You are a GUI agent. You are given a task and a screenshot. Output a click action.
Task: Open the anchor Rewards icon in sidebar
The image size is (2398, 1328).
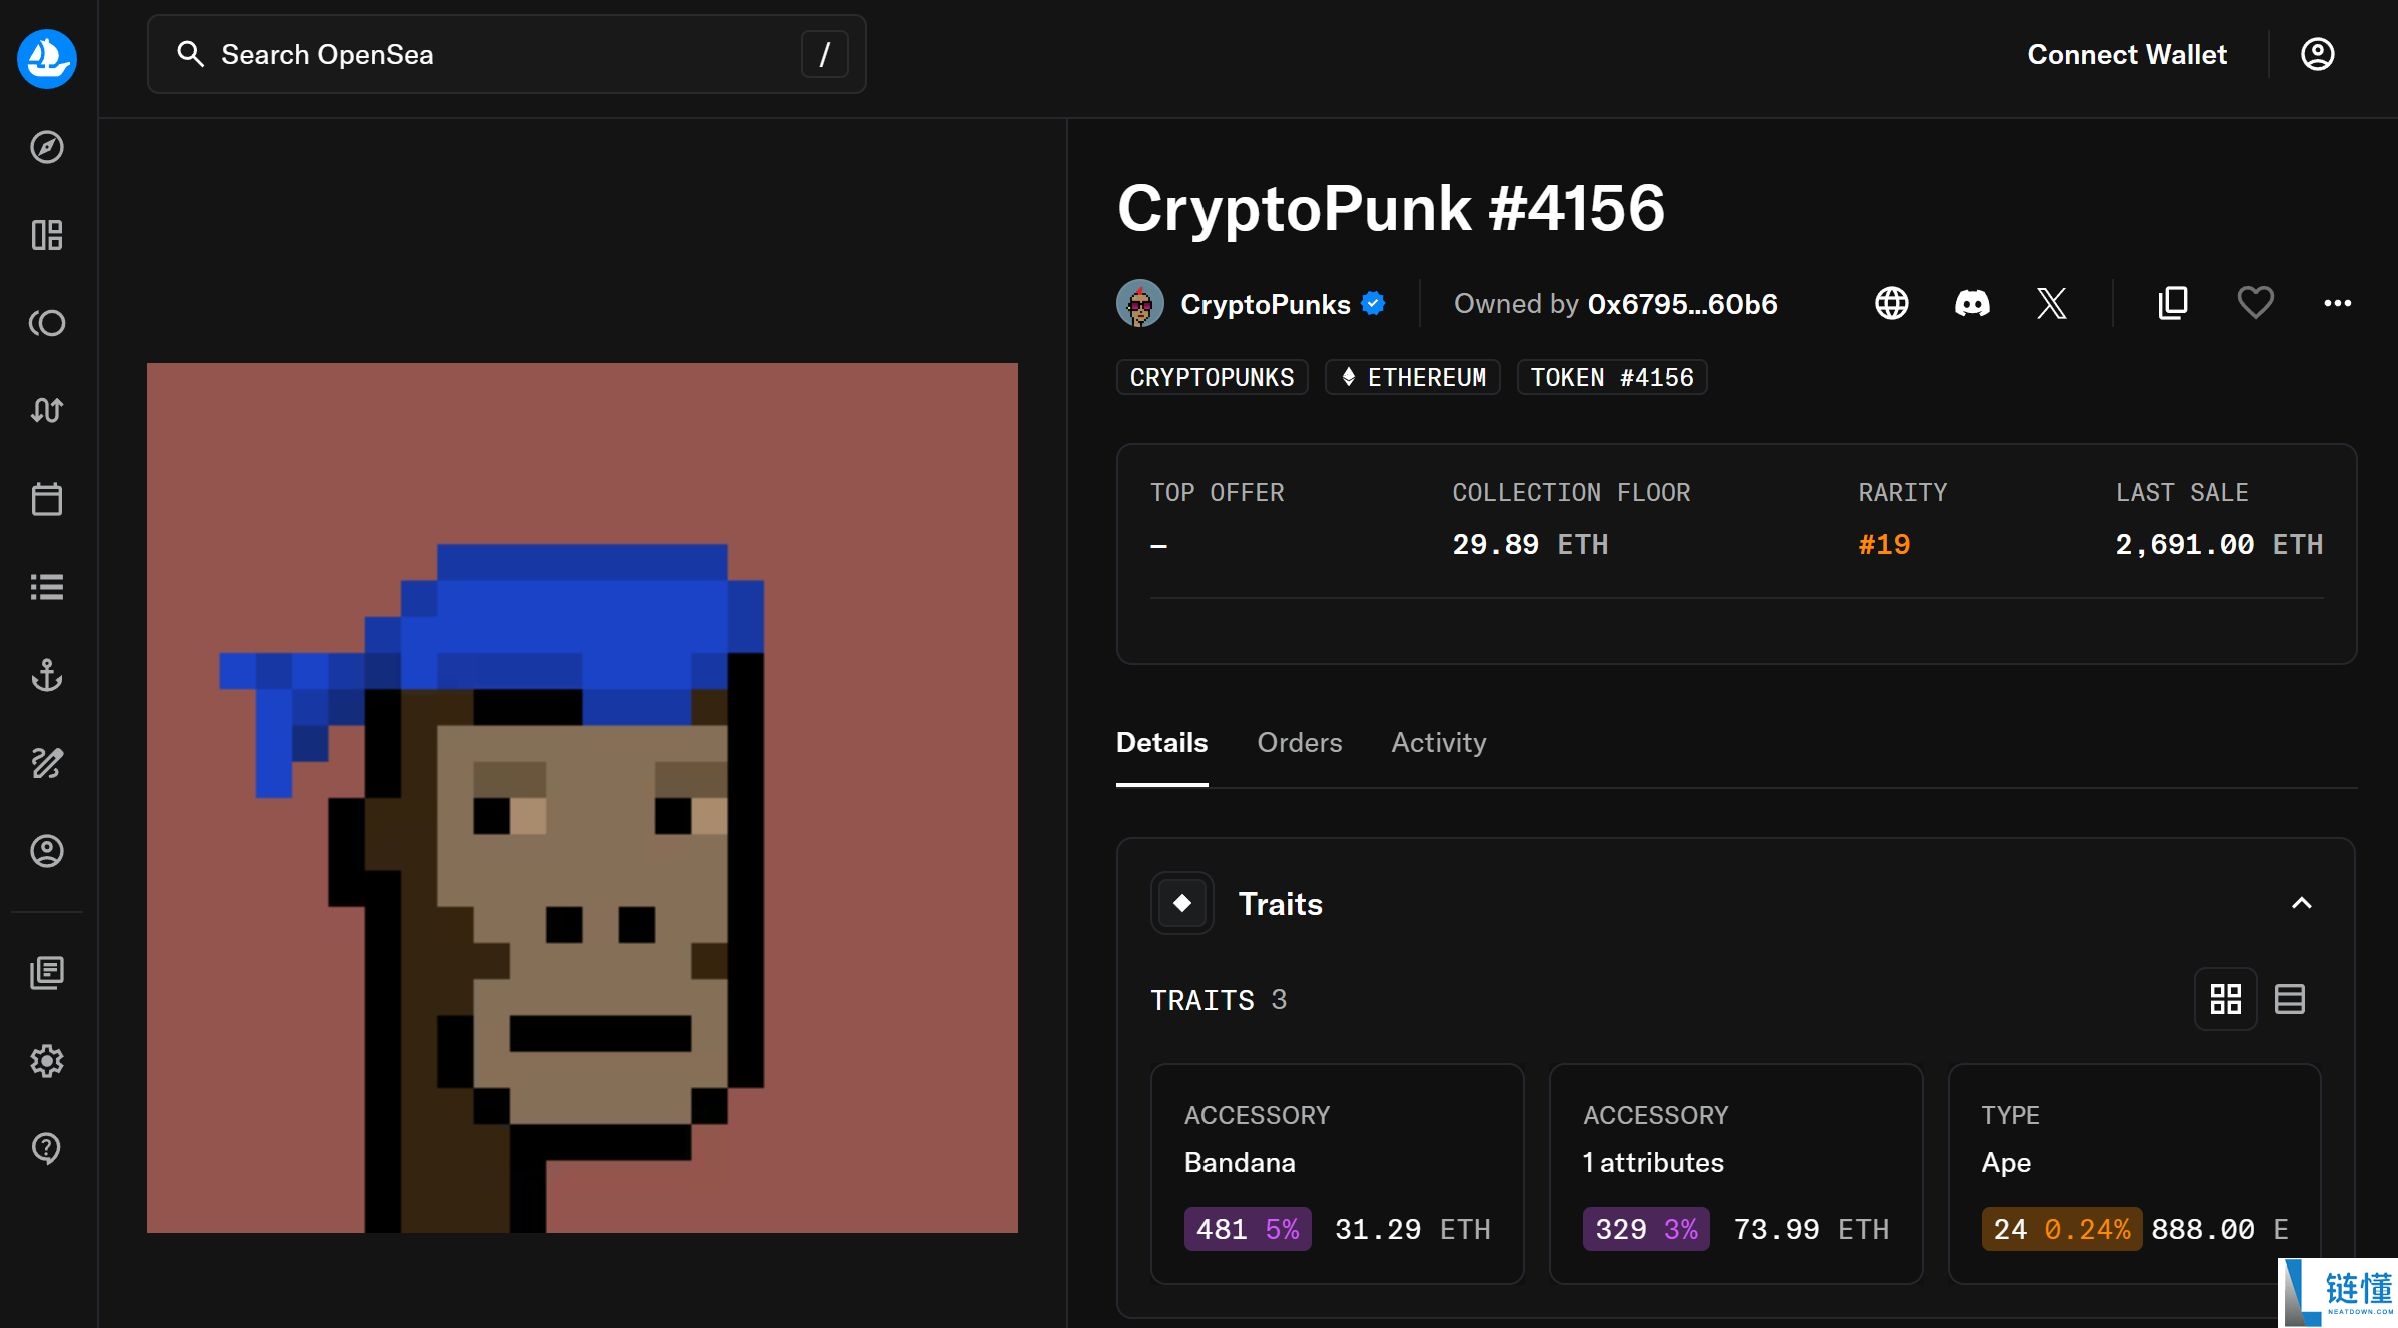[47, 675]
